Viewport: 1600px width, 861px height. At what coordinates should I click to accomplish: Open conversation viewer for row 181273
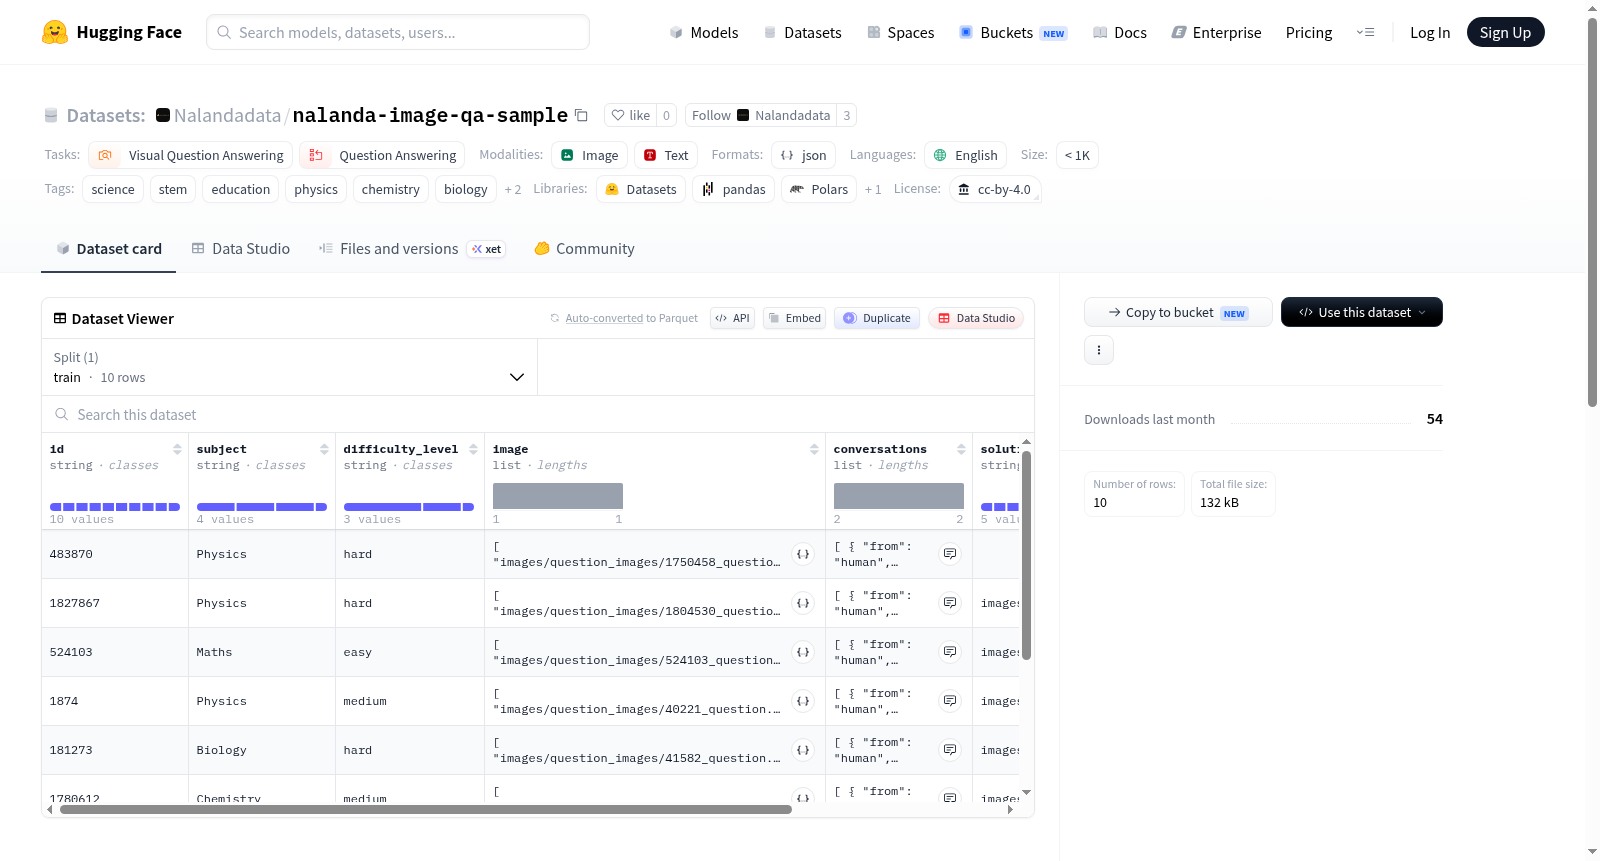click(x=950, y=750)
